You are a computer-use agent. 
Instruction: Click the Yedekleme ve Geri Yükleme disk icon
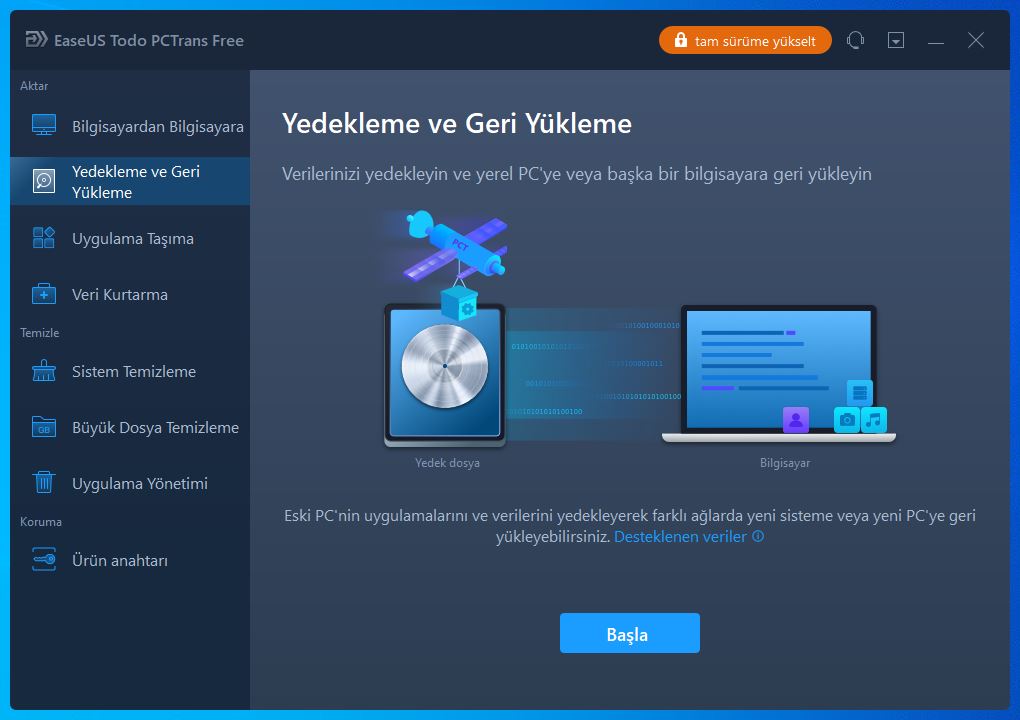pos(44,181)
